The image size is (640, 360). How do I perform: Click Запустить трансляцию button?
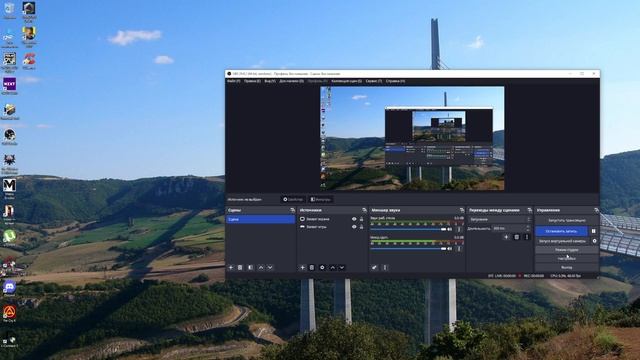click(x=567, y=220)
